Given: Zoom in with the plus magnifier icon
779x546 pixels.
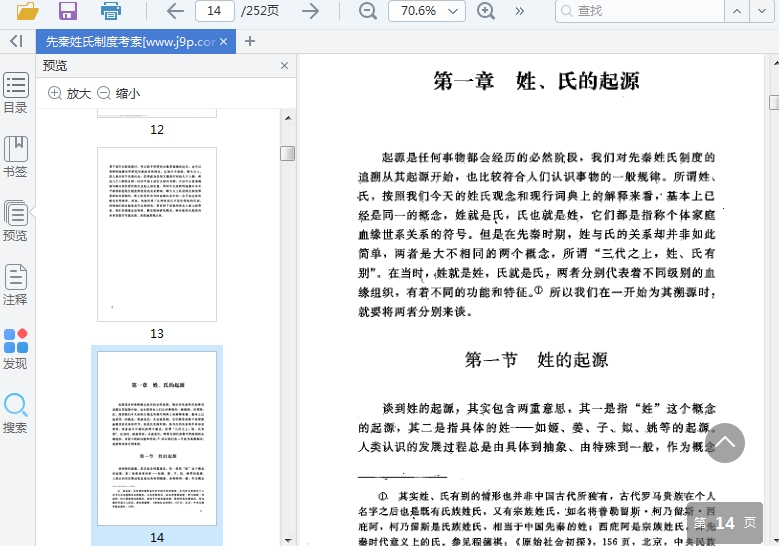Looking at the screenshot, I should click(x=485, y=10).
